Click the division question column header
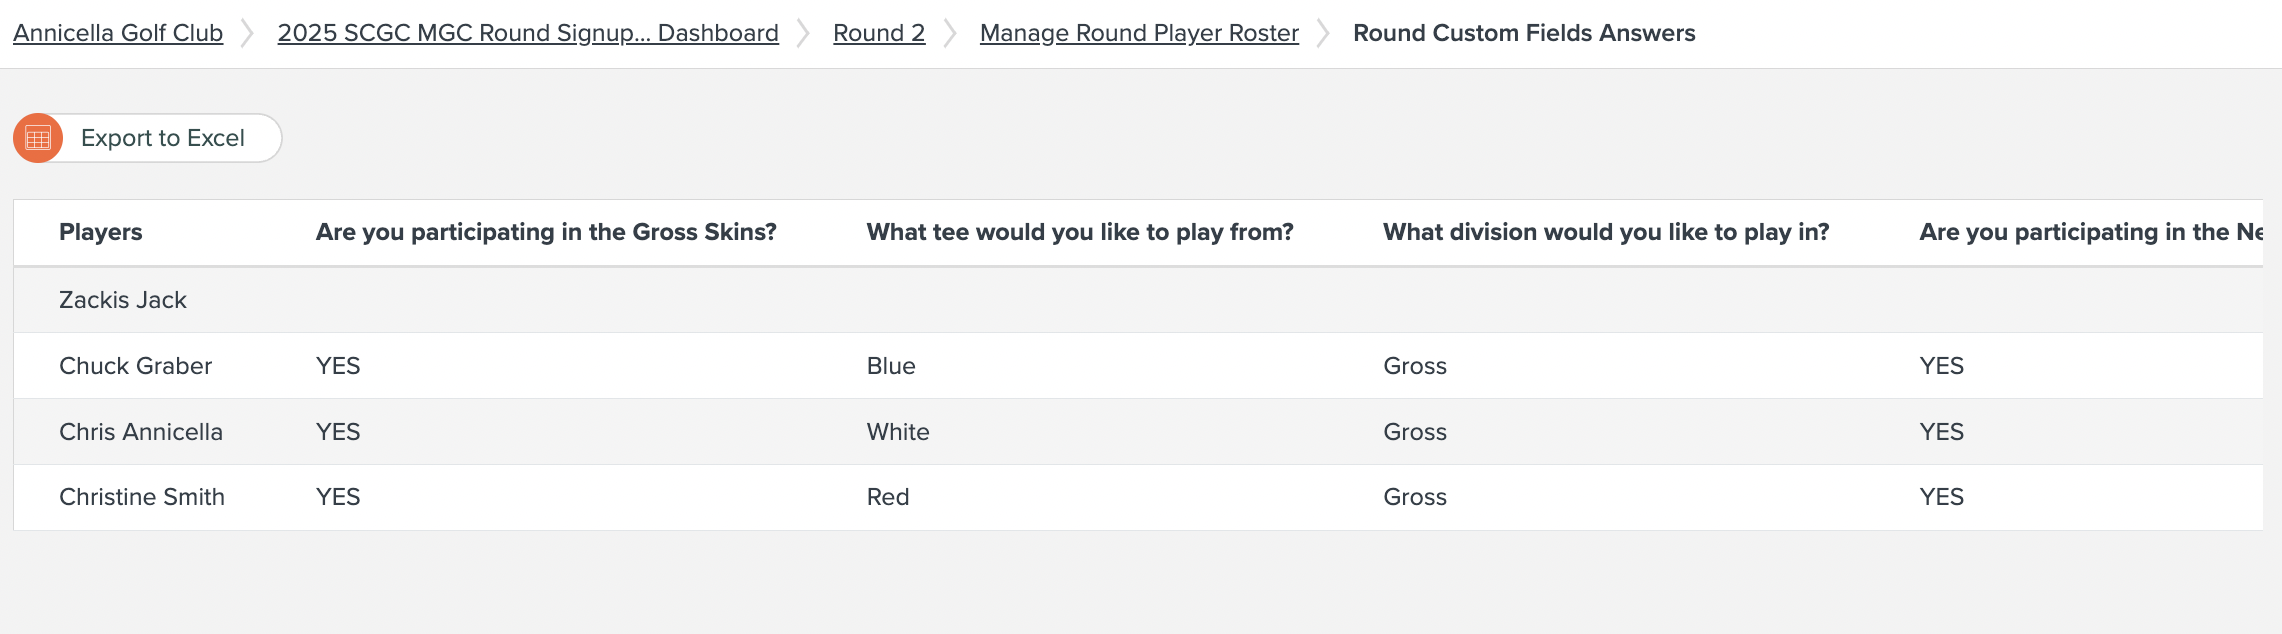Image resolution: width=2282 pixels, height=634 pixels. pyautogui.click(x=1605, y=232)
